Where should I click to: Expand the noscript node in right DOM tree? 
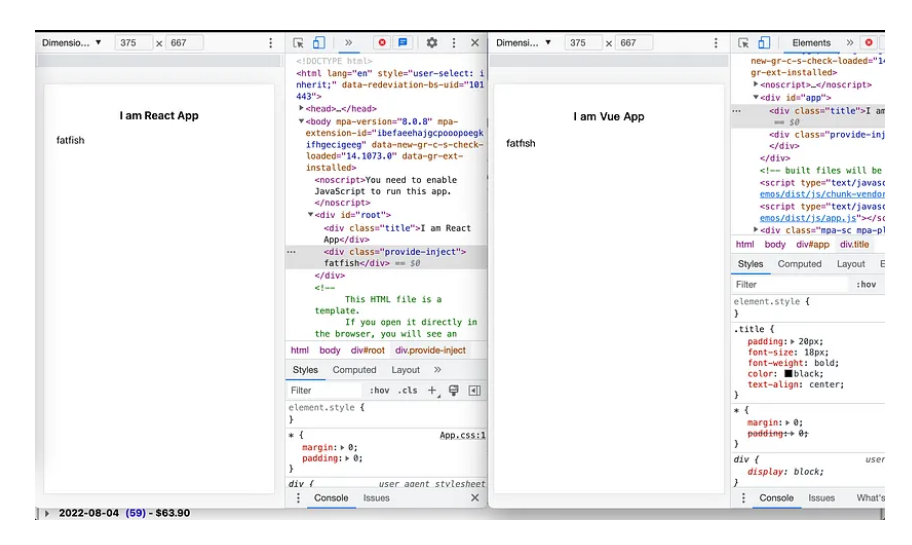coord(756,84)
